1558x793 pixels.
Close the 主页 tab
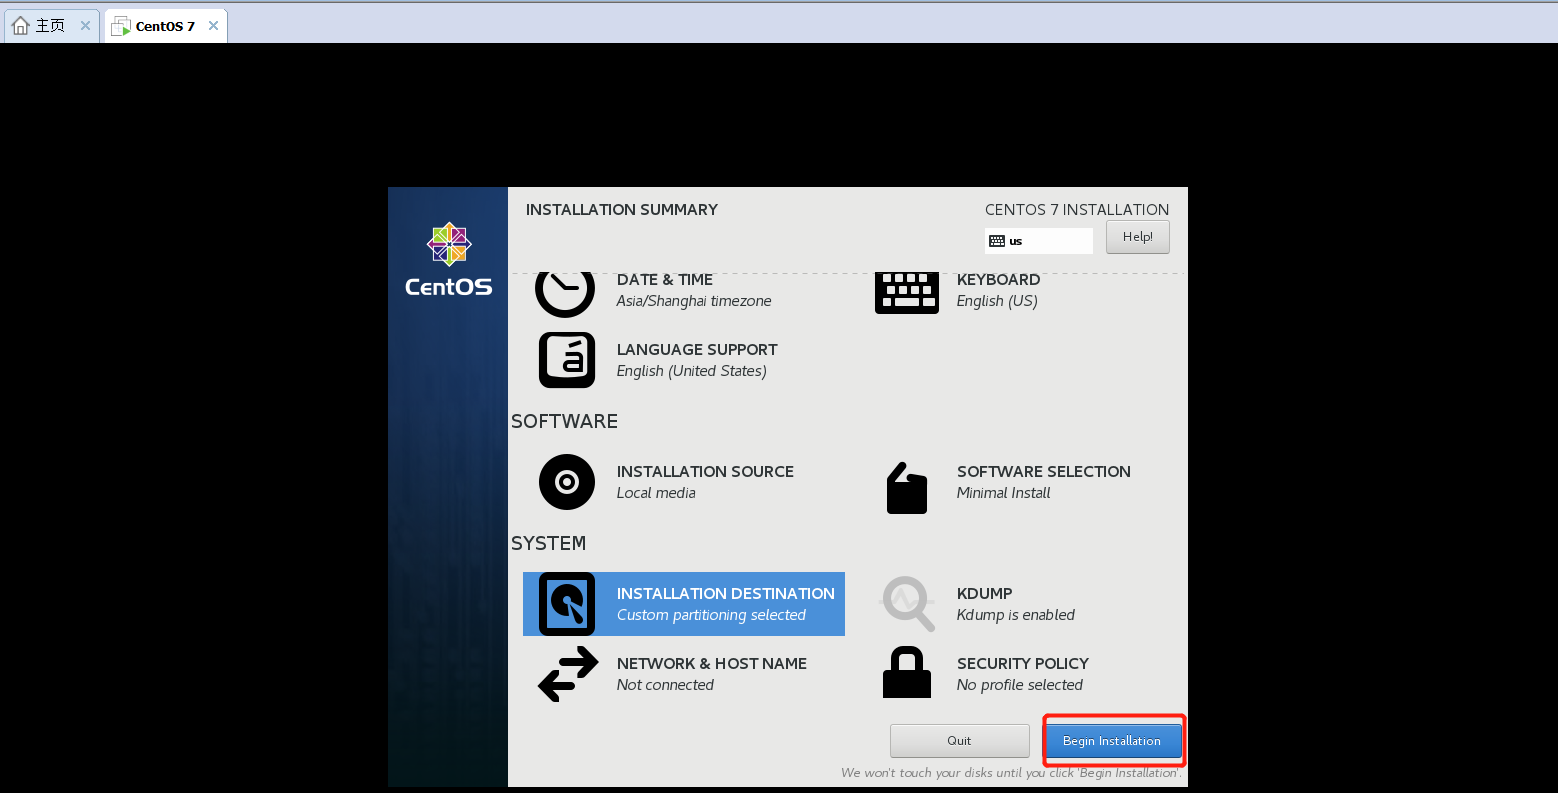coord(85,26)
